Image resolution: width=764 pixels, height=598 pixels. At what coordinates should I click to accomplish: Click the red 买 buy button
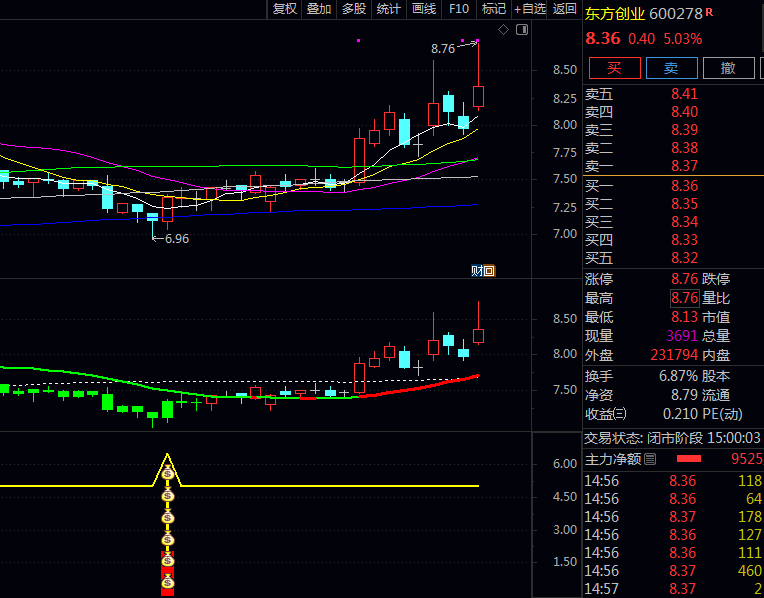coord(614,68)
